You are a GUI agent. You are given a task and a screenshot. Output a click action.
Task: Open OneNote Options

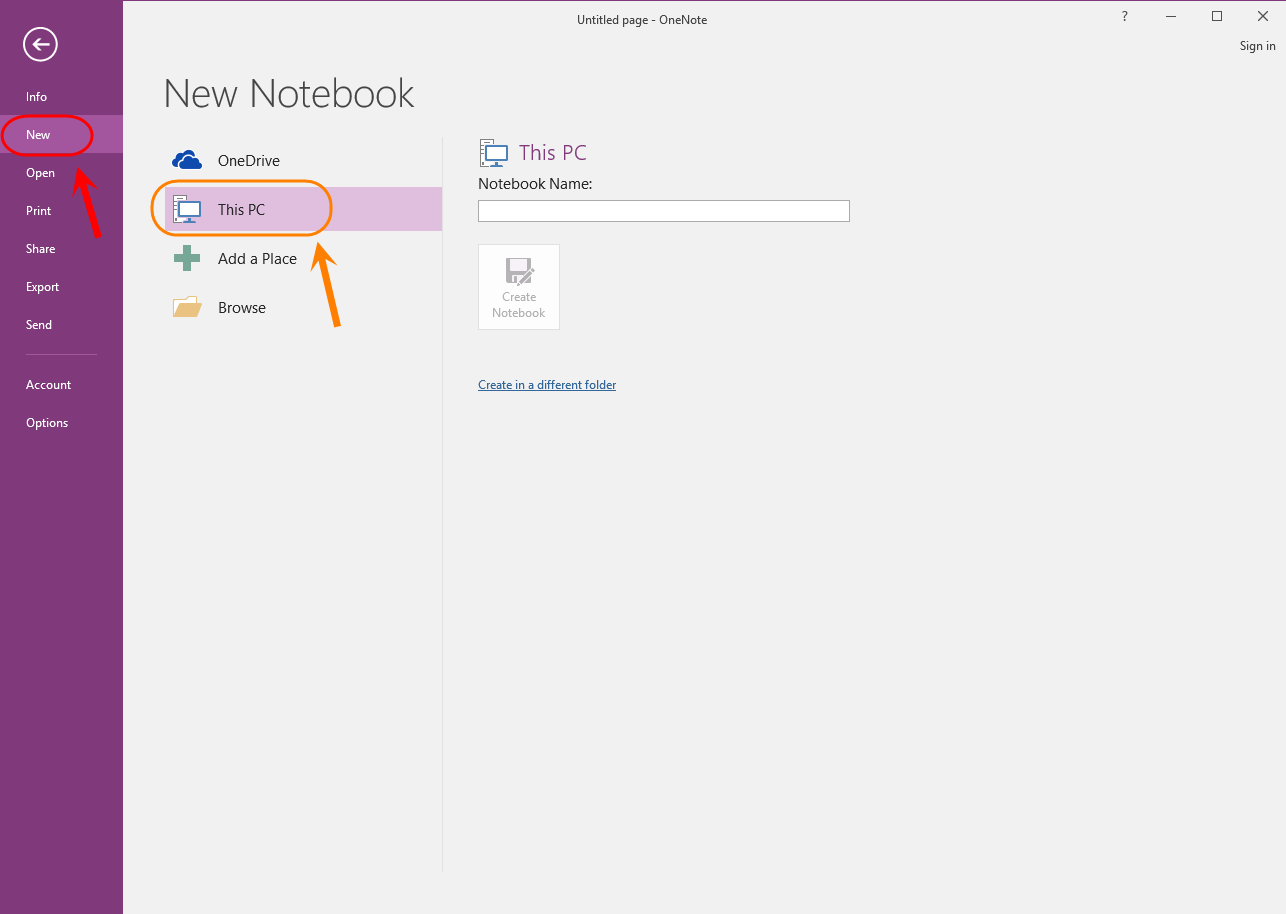point(61,423)
